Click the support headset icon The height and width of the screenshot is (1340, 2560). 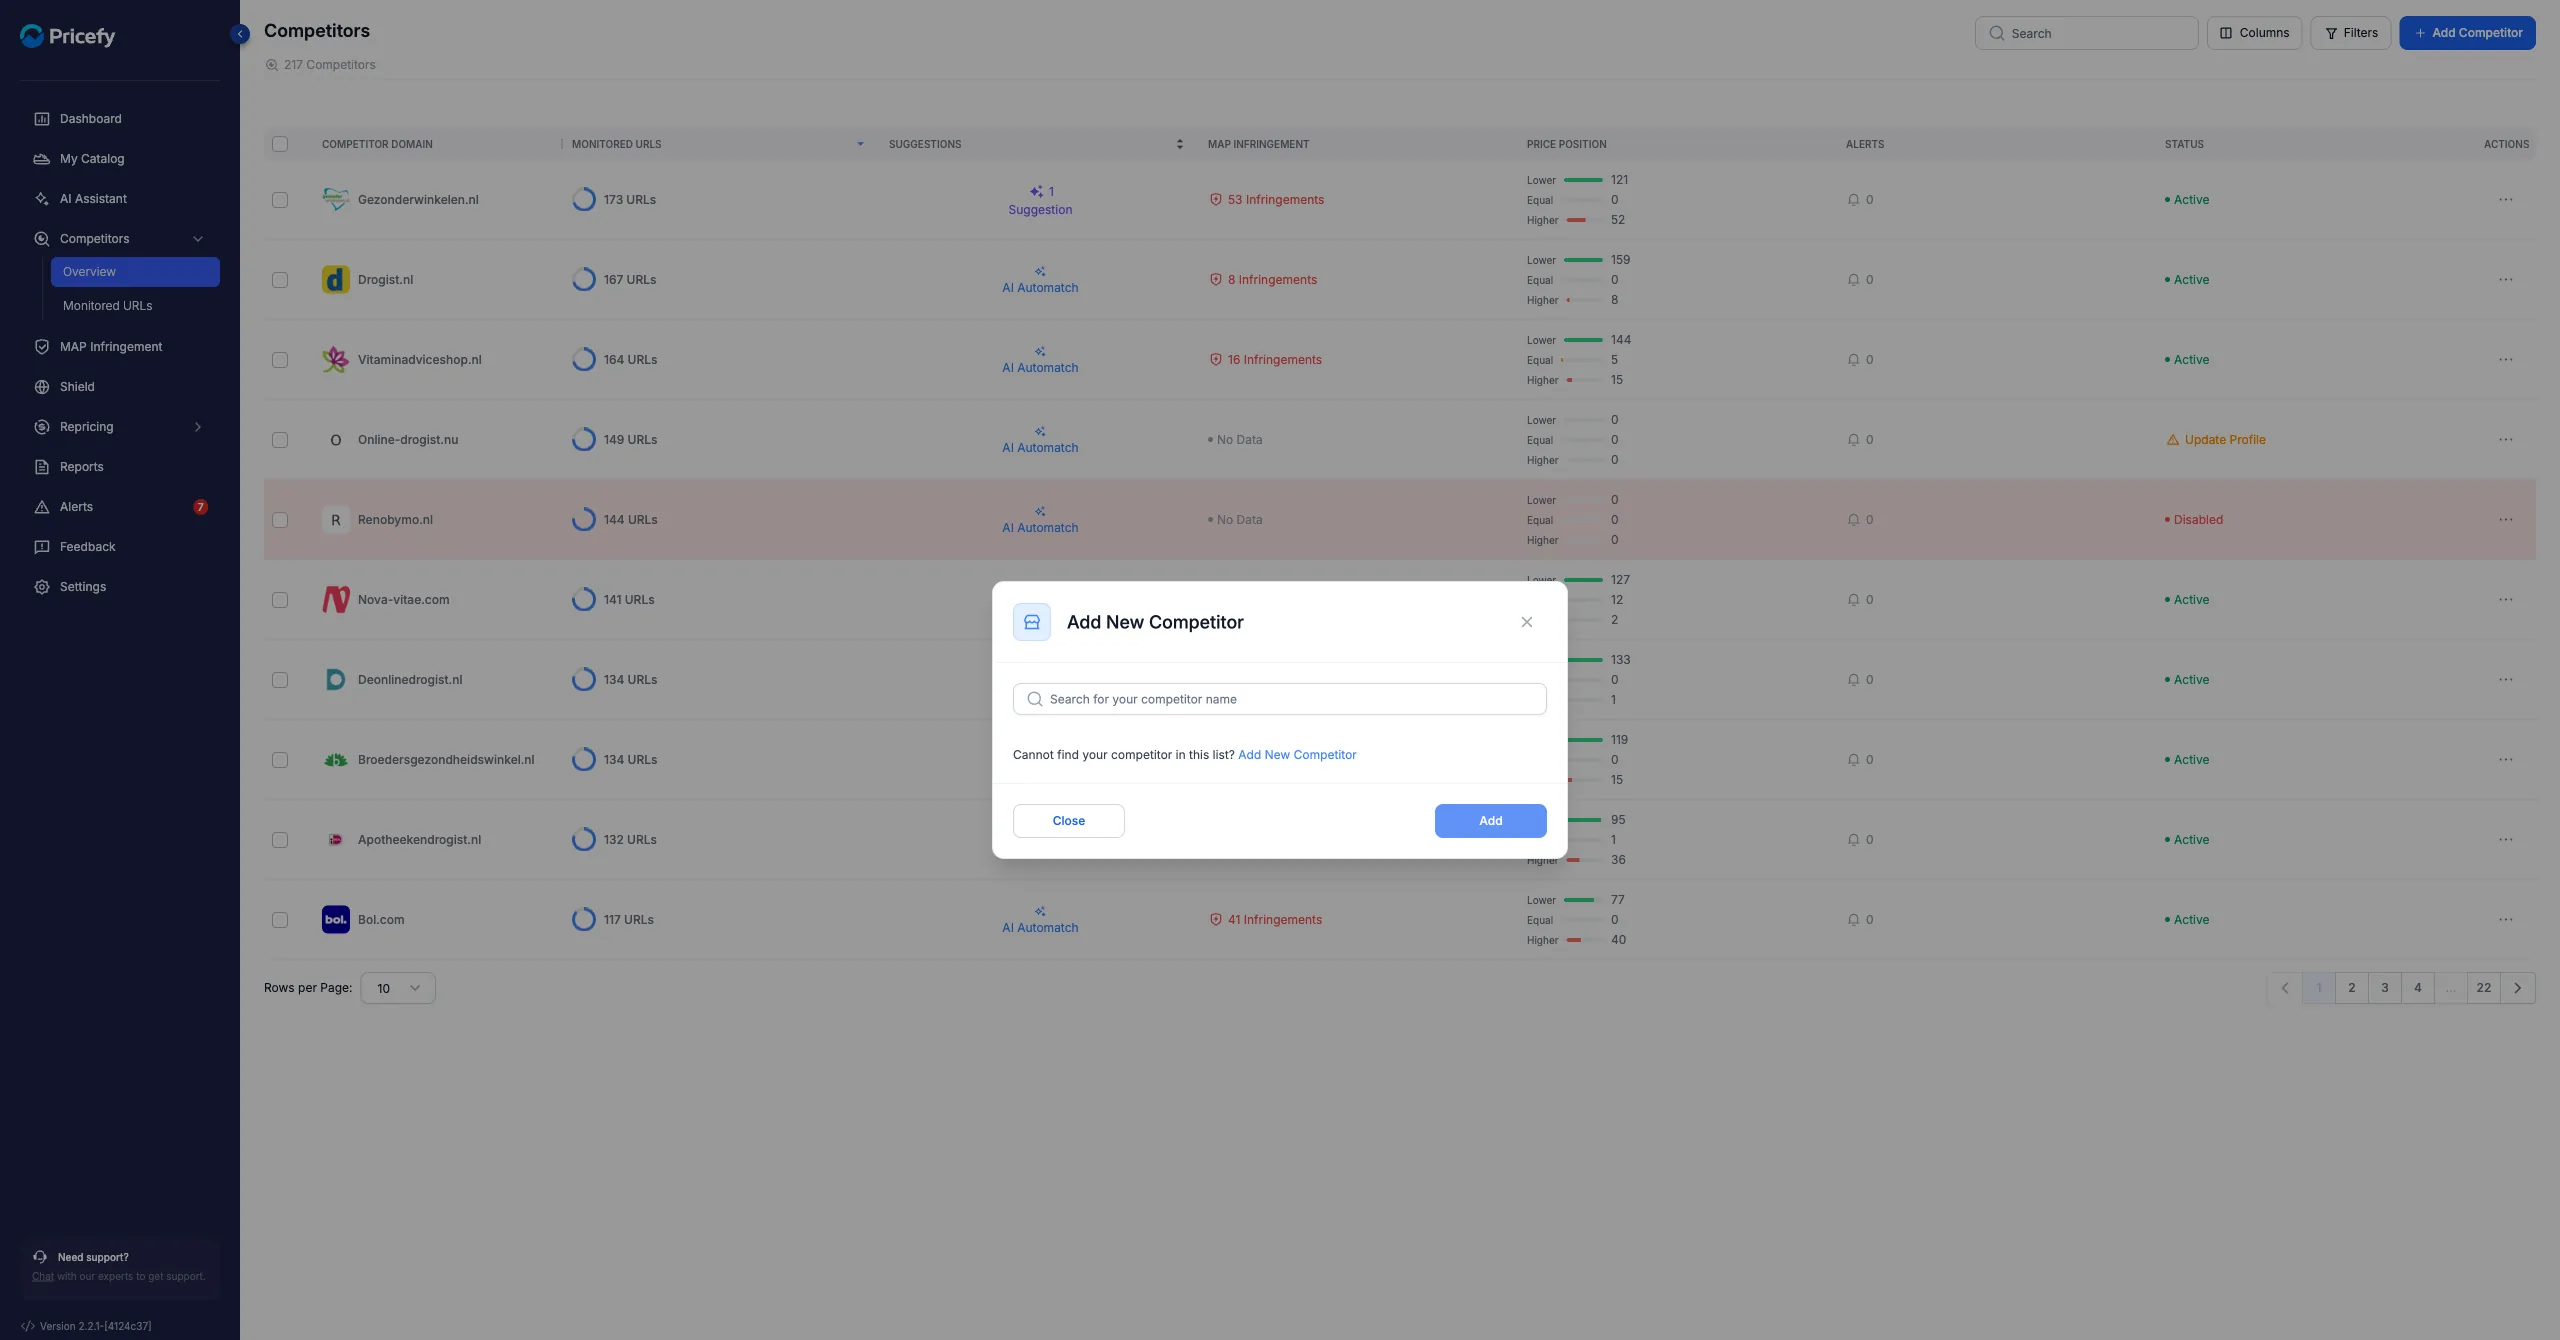click(x=40, y=1257)
